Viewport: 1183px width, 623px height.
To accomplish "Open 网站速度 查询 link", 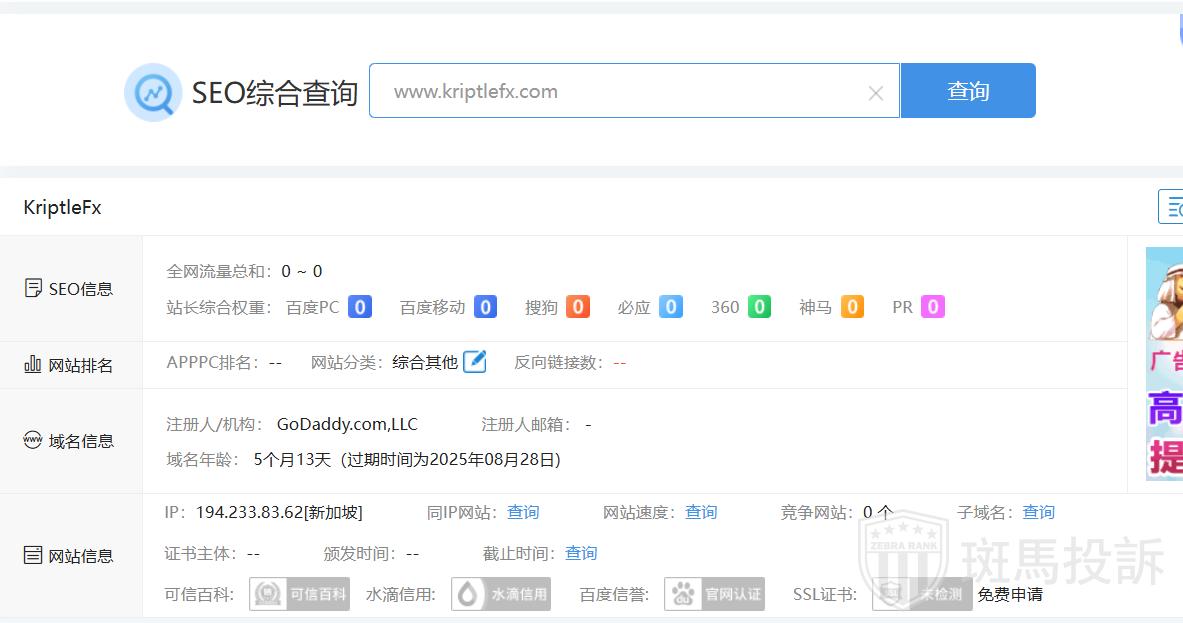I will click(700, 512).
